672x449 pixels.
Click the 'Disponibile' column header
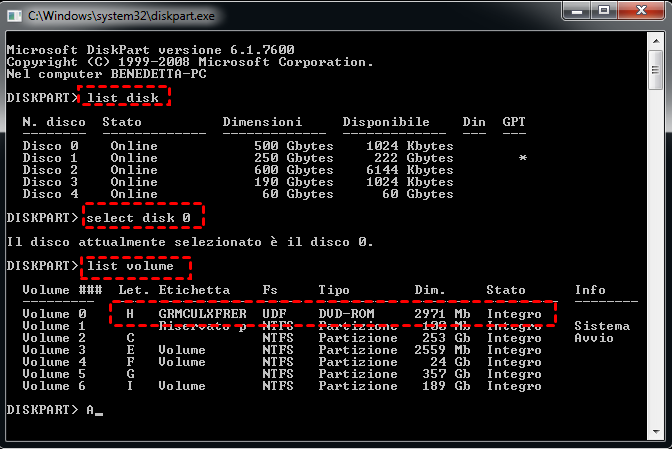(386, 122)
